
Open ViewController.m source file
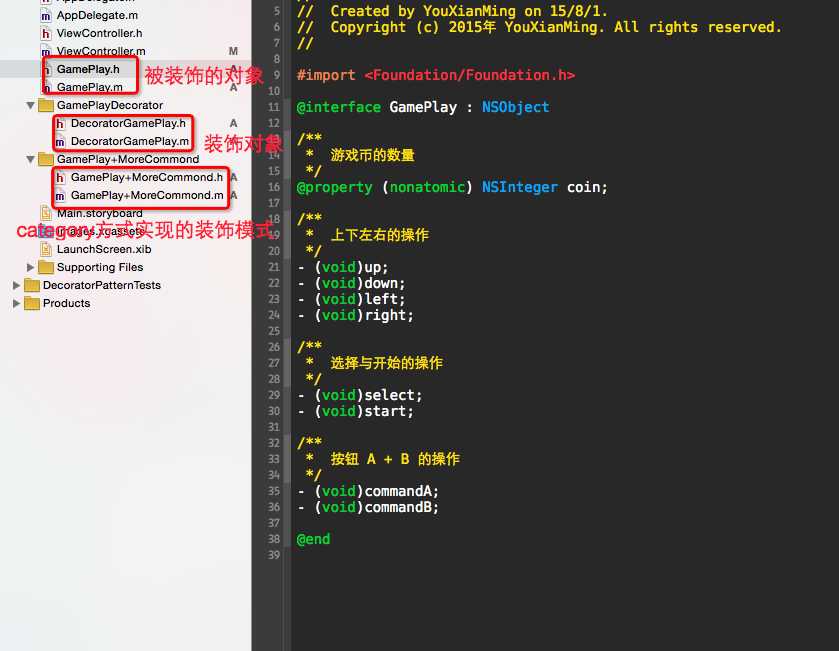tap(101, 51)
